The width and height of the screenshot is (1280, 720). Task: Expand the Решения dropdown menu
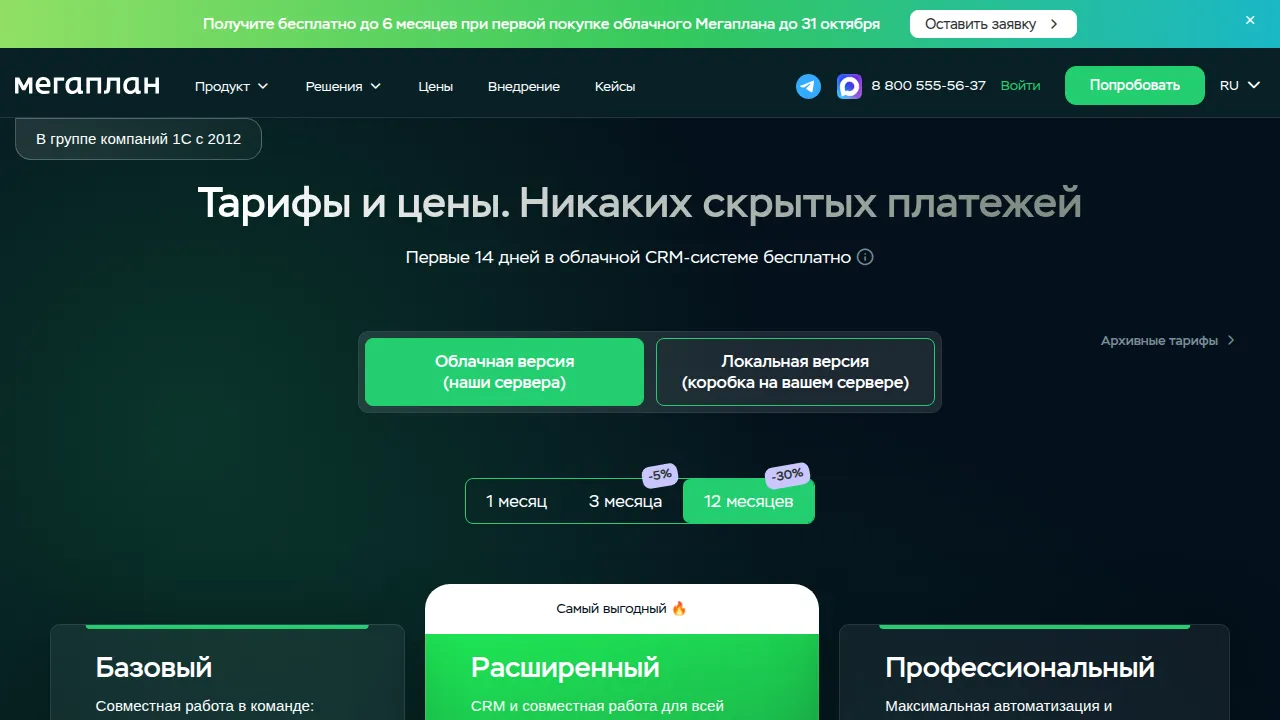344,86
